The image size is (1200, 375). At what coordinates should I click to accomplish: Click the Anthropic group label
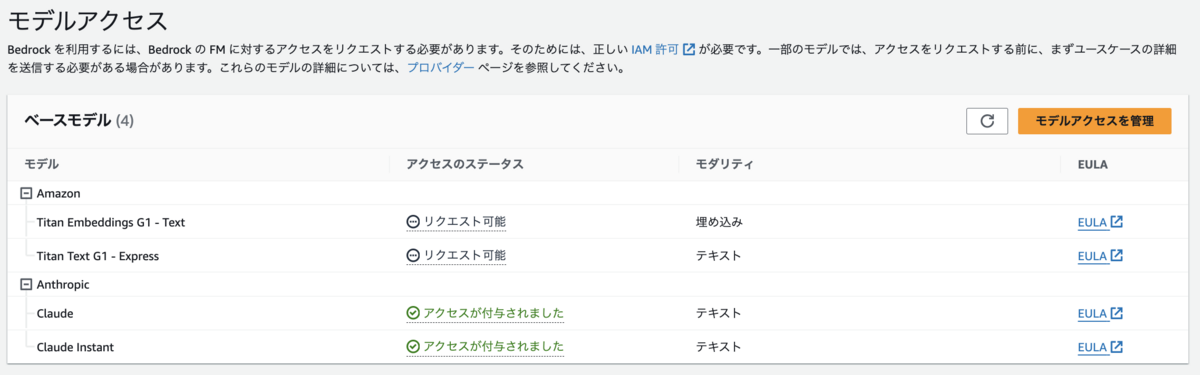(63, 284)
